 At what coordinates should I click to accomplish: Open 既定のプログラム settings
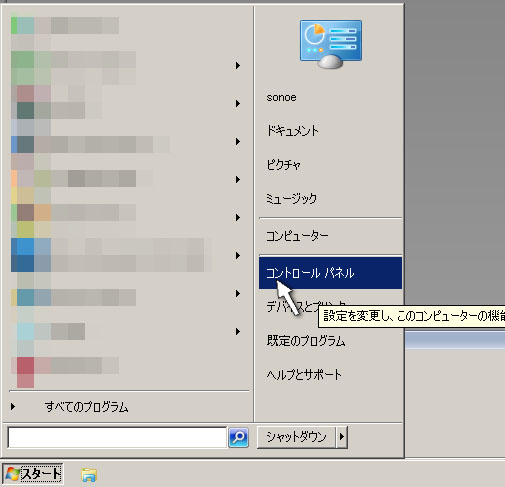(306, 341)
